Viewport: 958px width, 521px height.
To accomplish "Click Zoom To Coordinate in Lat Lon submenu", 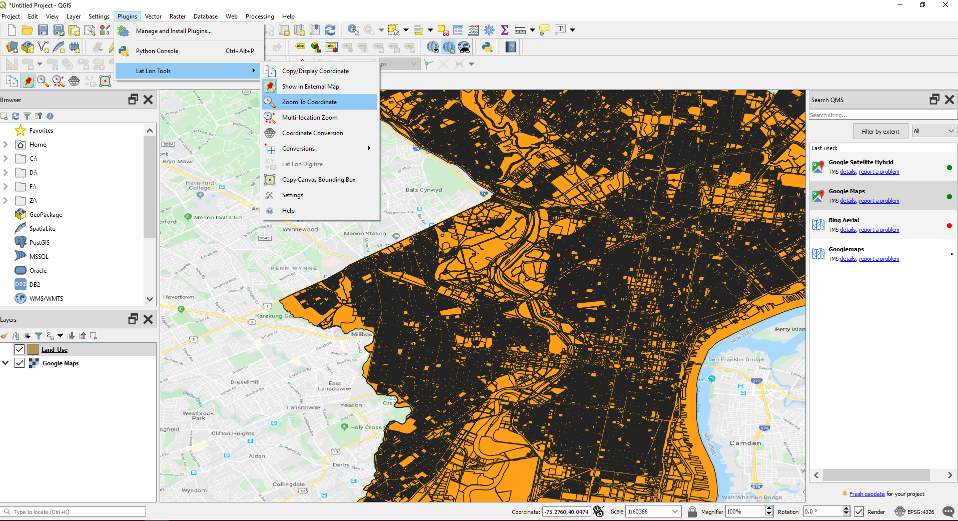I will [308, 102].
